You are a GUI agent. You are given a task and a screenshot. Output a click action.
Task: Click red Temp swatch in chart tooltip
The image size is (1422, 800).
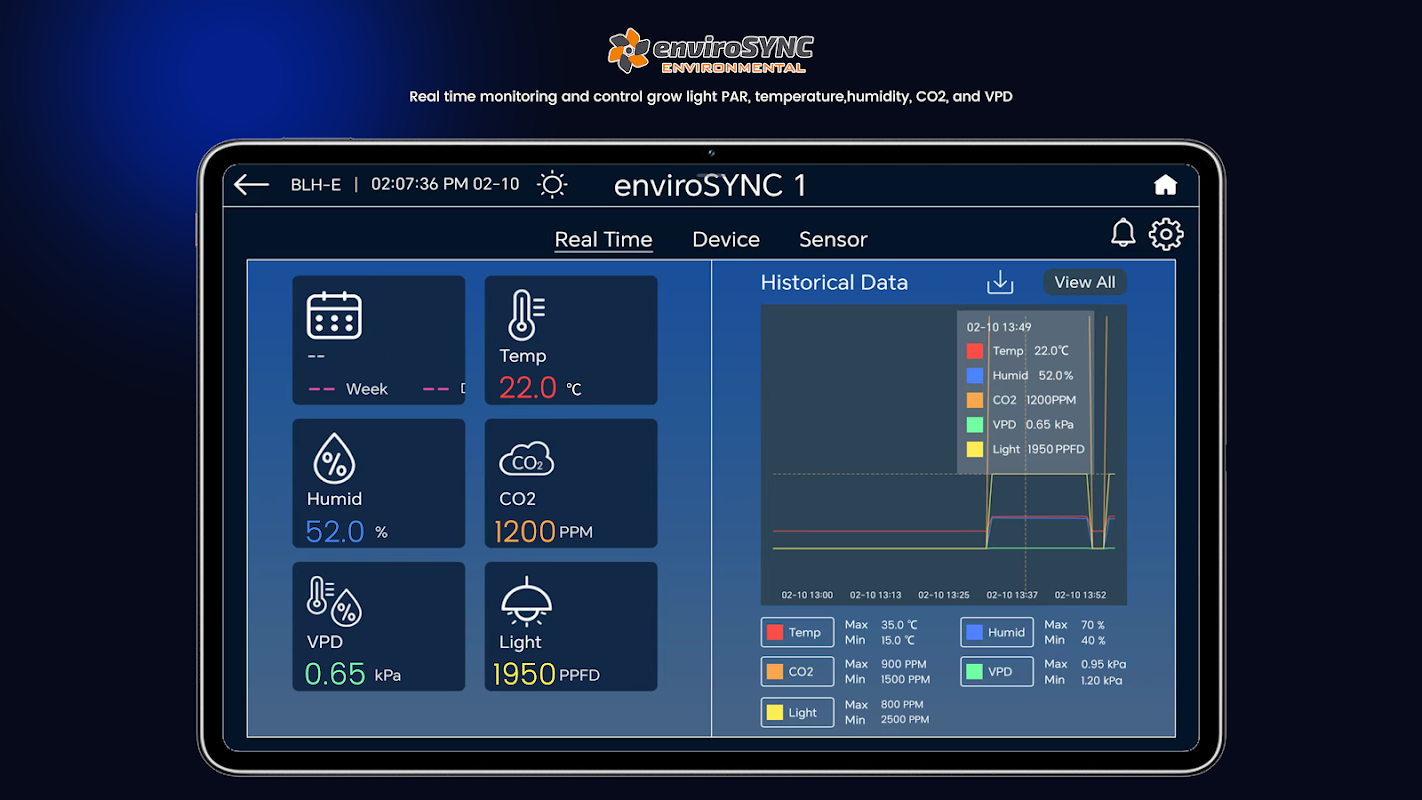[x=975, y=351]
